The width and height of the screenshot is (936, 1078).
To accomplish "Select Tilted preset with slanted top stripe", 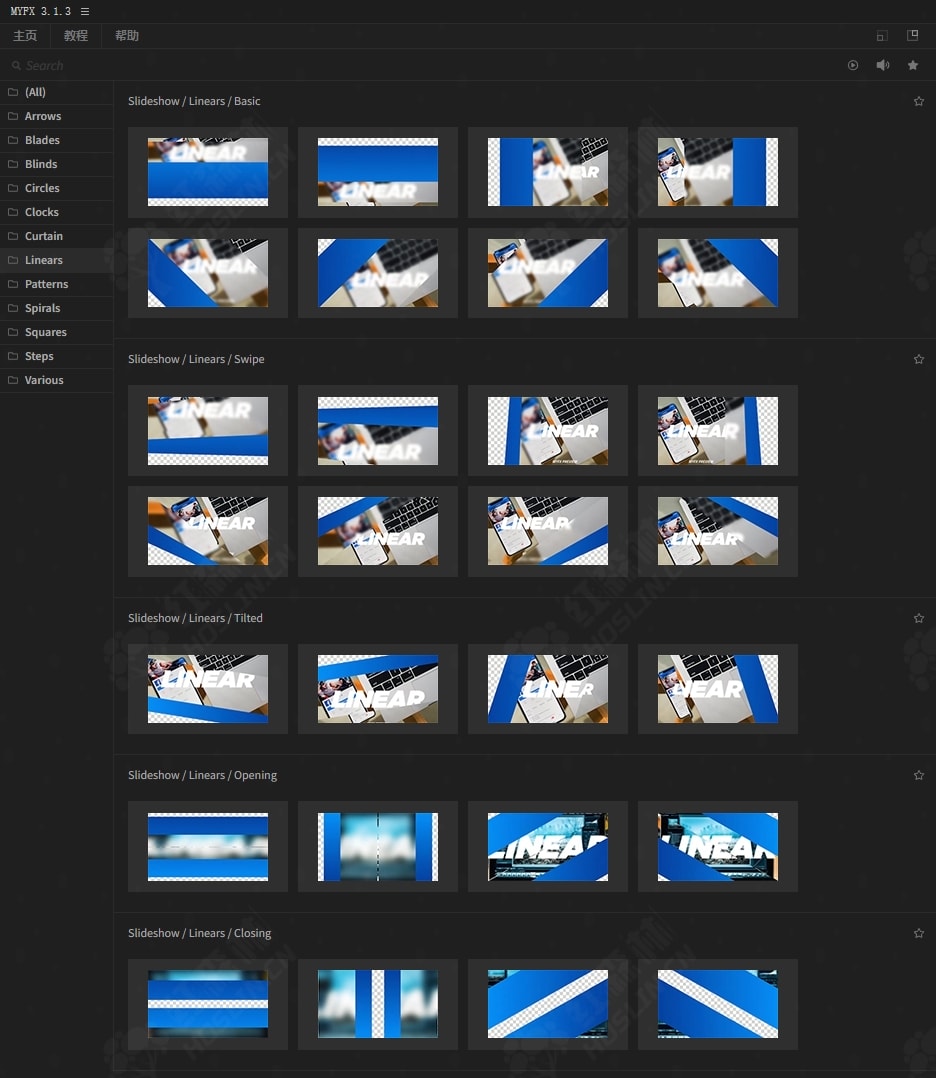I will (x=378, y=689).
